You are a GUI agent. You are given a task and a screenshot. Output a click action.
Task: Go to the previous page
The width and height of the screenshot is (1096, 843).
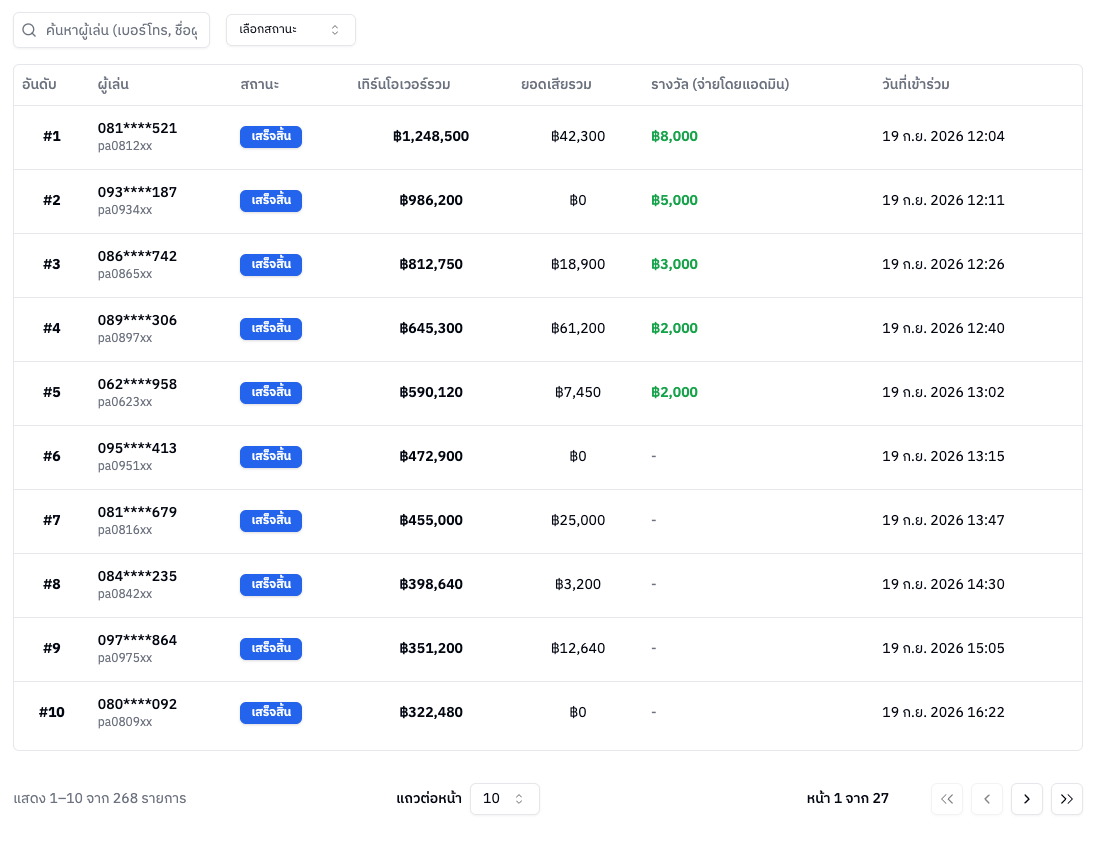[x=987, y=799]
